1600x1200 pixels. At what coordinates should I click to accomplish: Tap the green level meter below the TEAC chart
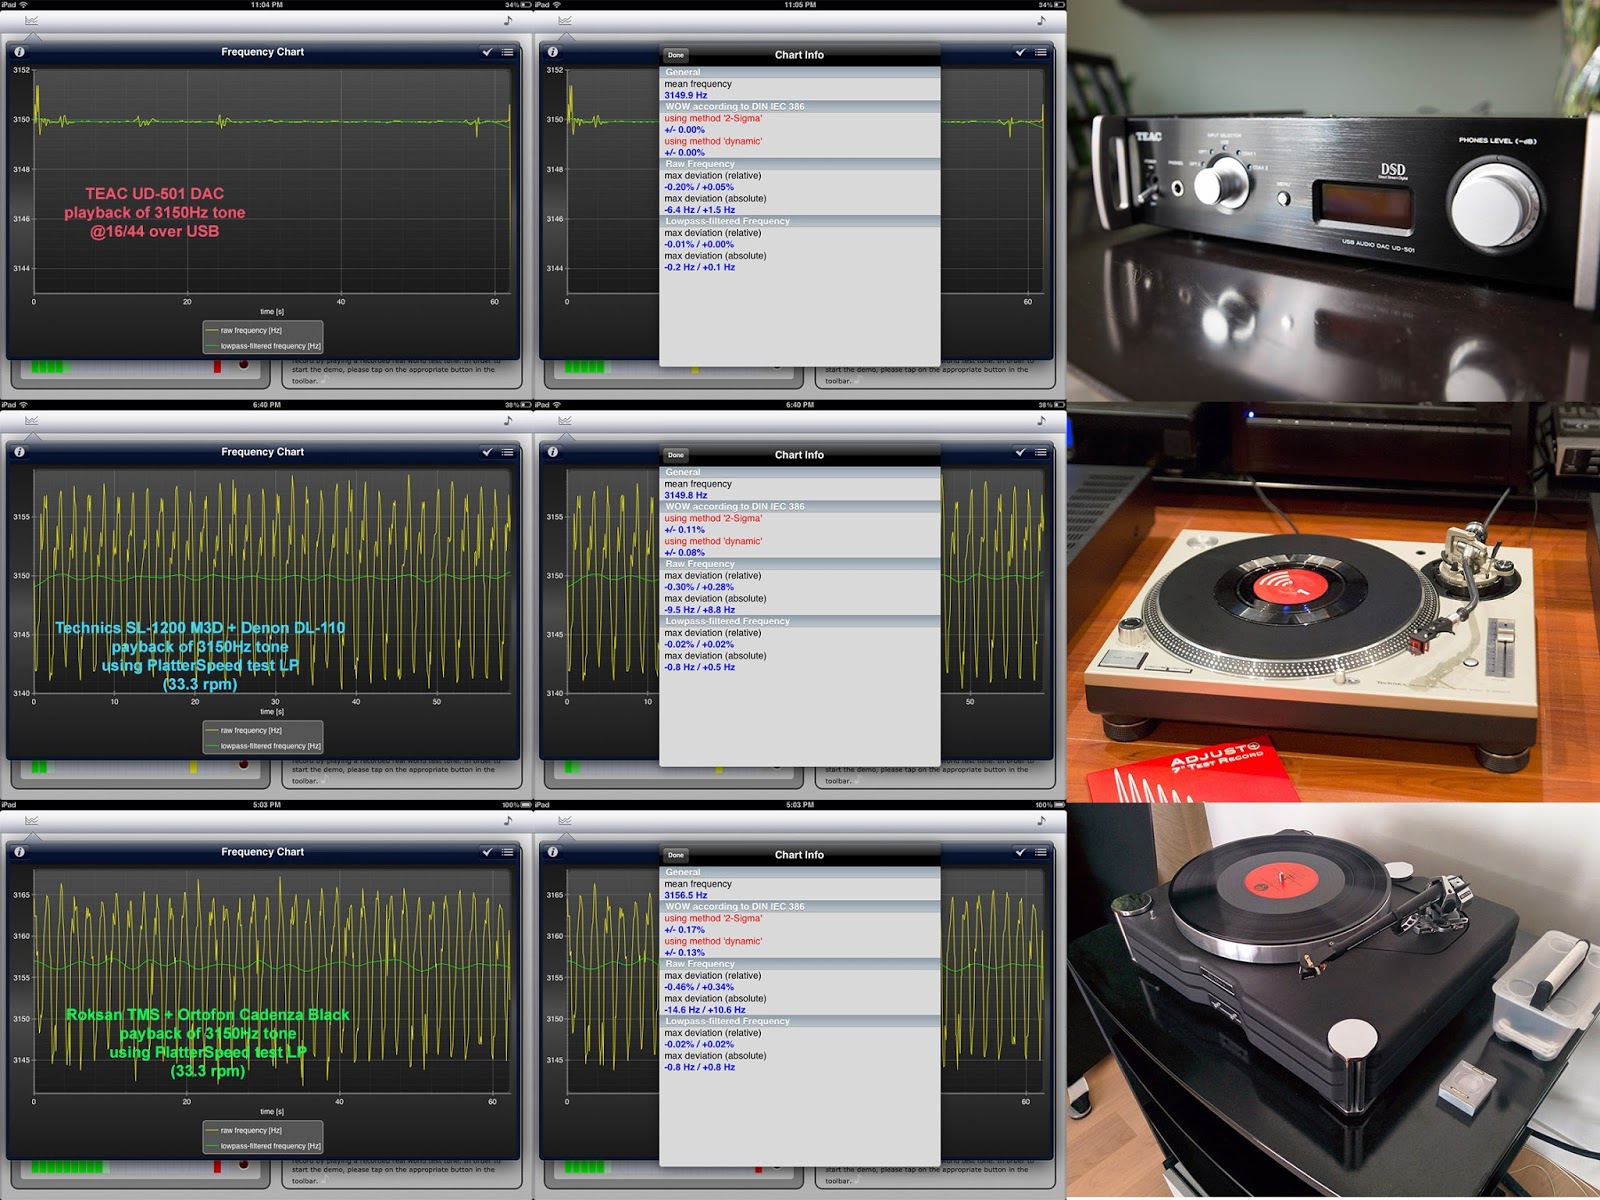[x=47, y=367]
